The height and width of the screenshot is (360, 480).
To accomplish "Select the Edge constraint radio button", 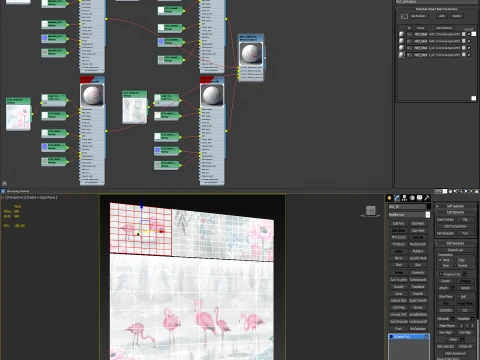I will (x=456, y=260).
